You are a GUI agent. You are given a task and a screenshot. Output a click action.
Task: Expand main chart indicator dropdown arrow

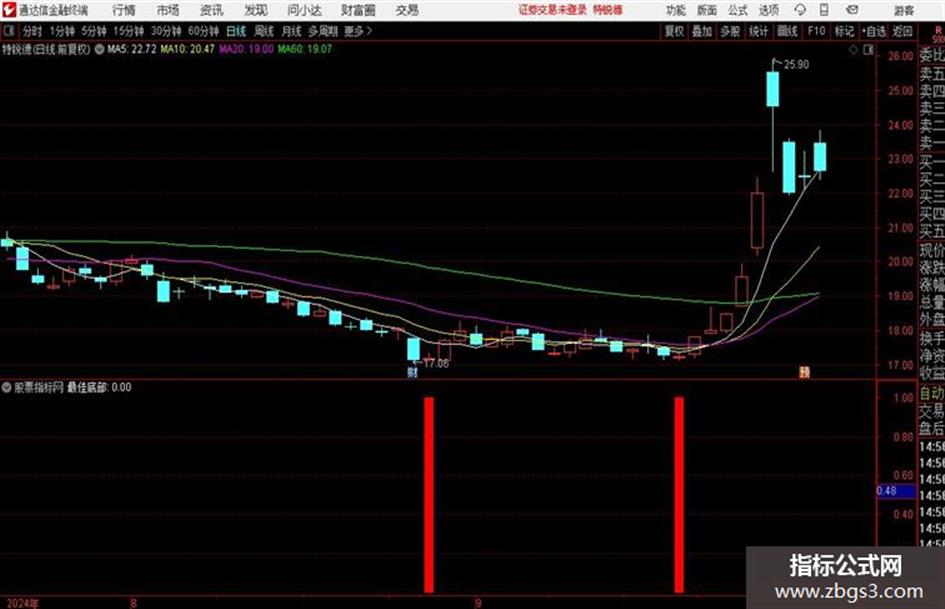pos(99,49)
